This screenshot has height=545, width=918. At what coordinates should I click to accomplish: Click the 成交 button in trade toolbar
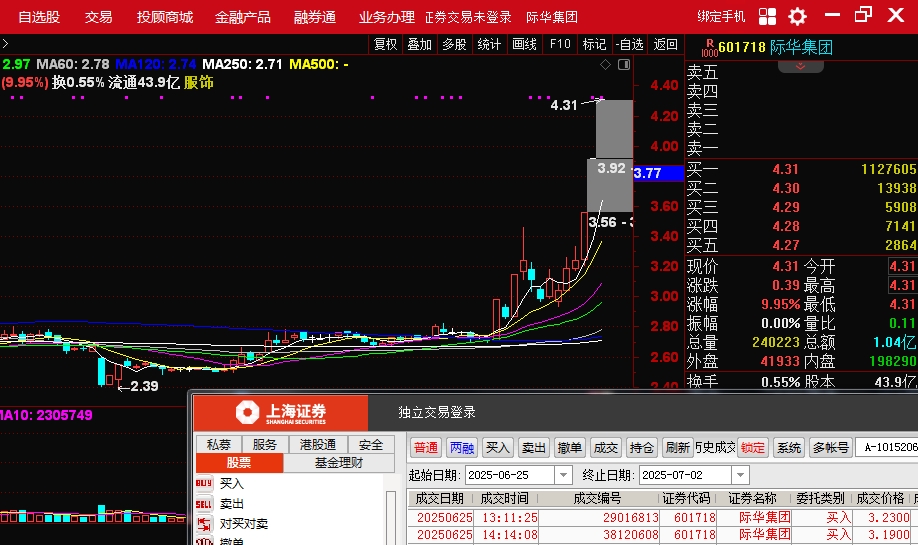point(606,447)
